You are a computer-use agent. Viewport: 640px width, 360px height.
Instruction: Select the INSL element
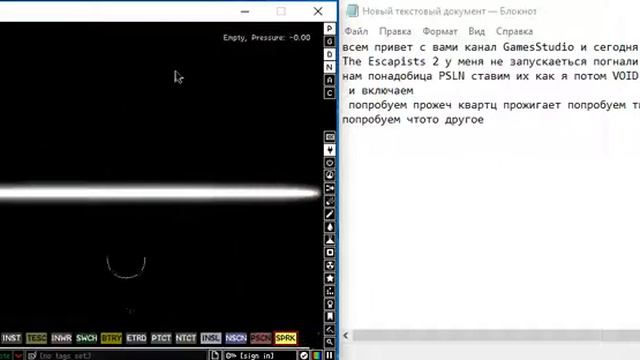211,338
